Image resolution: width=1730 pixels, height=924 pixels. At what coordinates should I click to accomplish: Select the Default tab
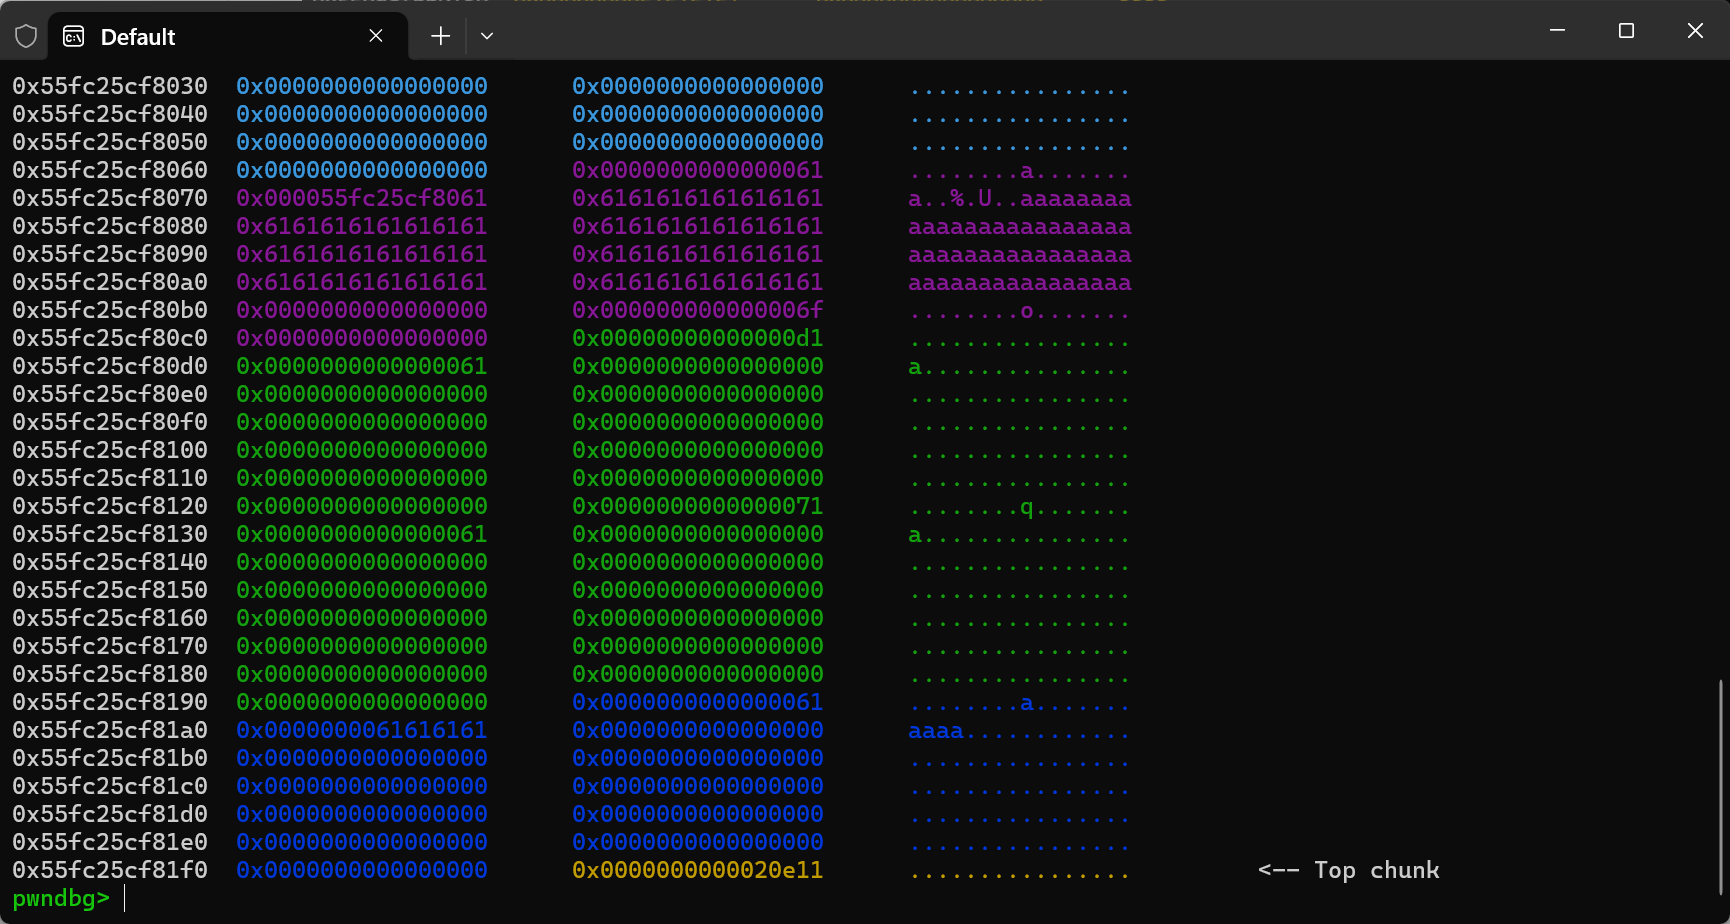pyautogui.click(x=229, y=37)
